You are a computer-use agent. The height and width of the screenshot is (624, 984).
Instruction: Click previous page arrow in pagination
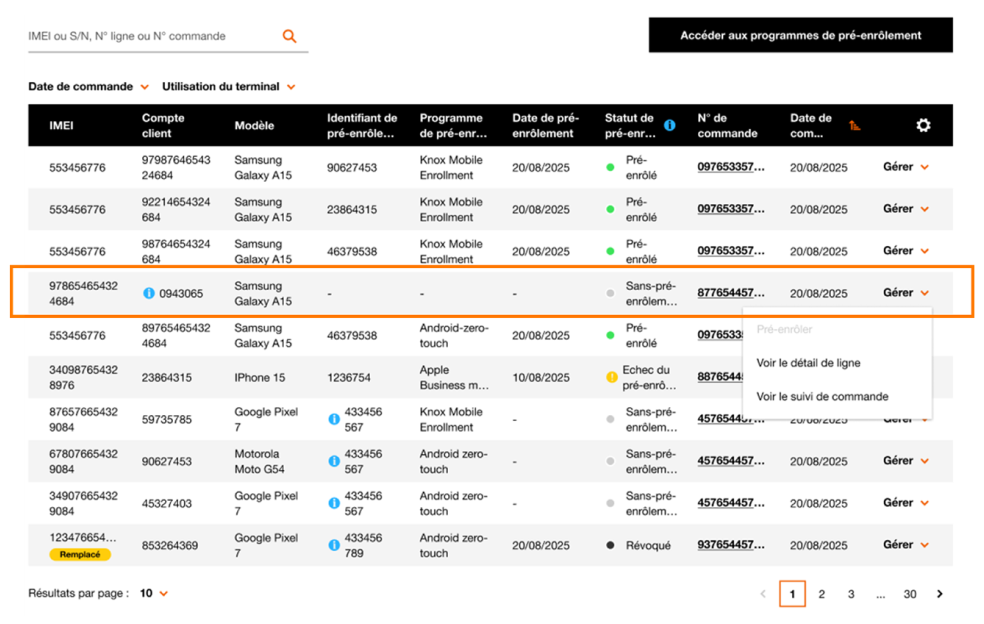point(763,594)
